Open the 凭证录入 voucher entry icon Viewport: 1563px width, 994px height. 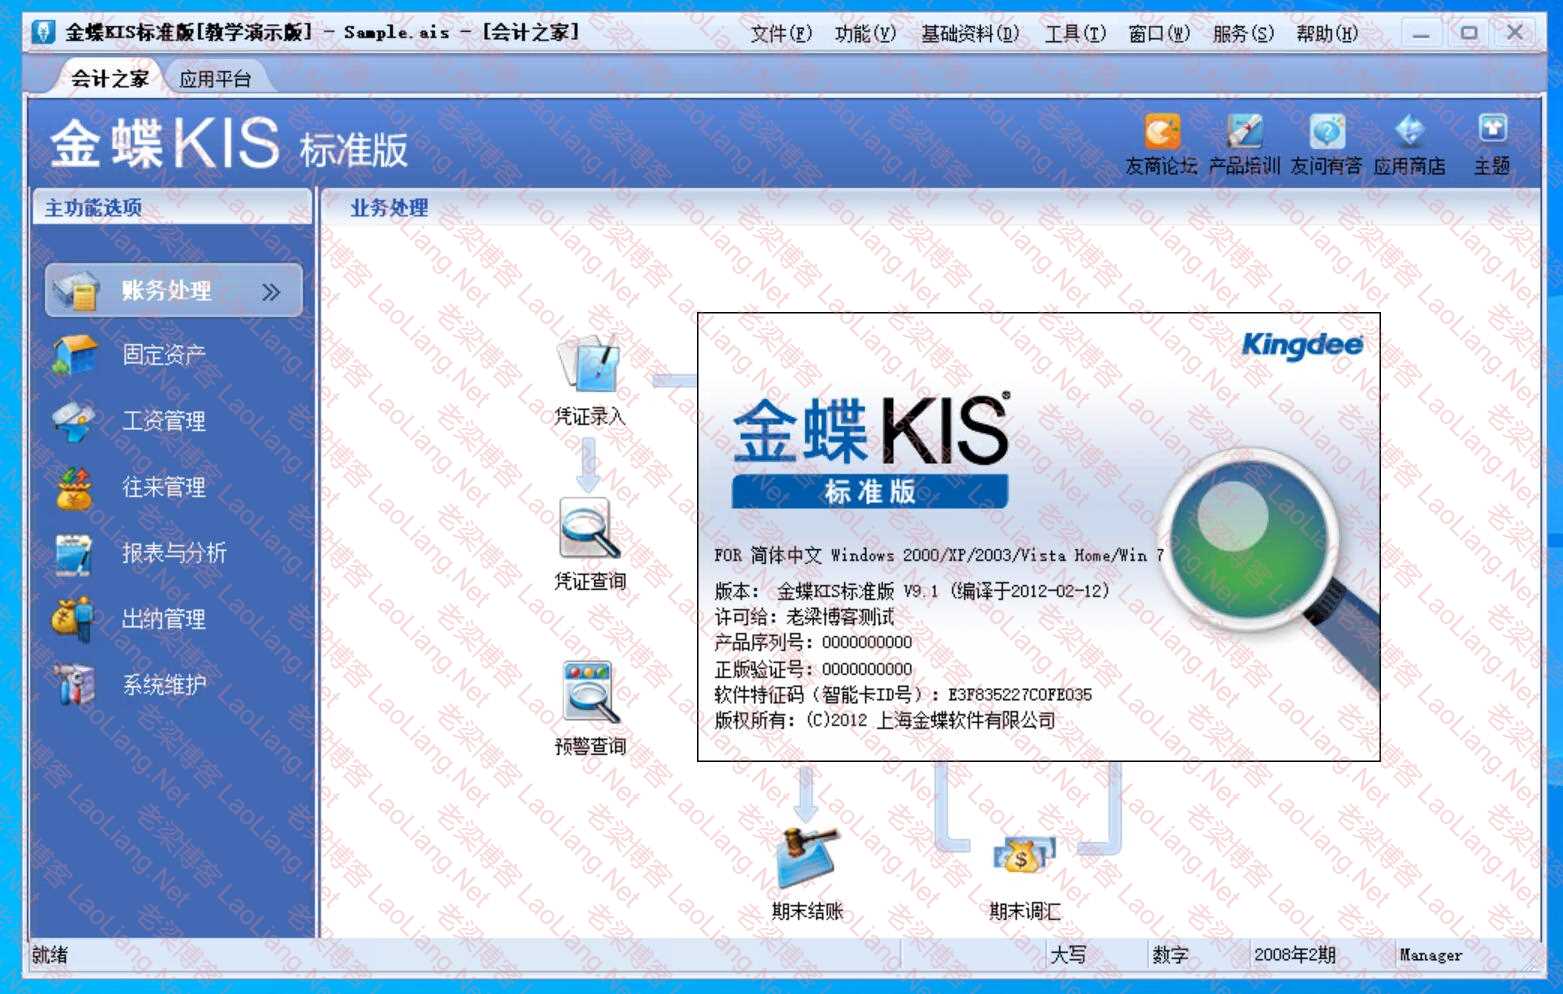click(589, 367)
